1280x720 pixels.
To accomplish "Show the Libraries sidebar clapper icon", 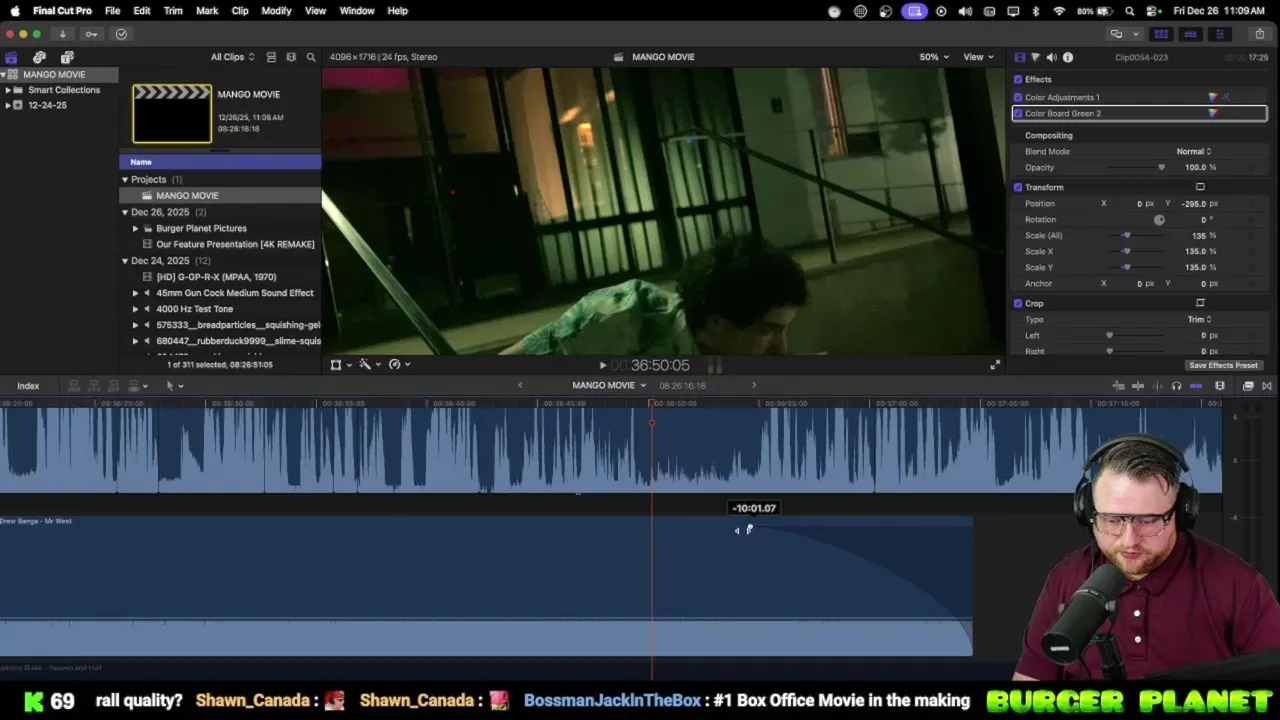I will tap(11, 57).
